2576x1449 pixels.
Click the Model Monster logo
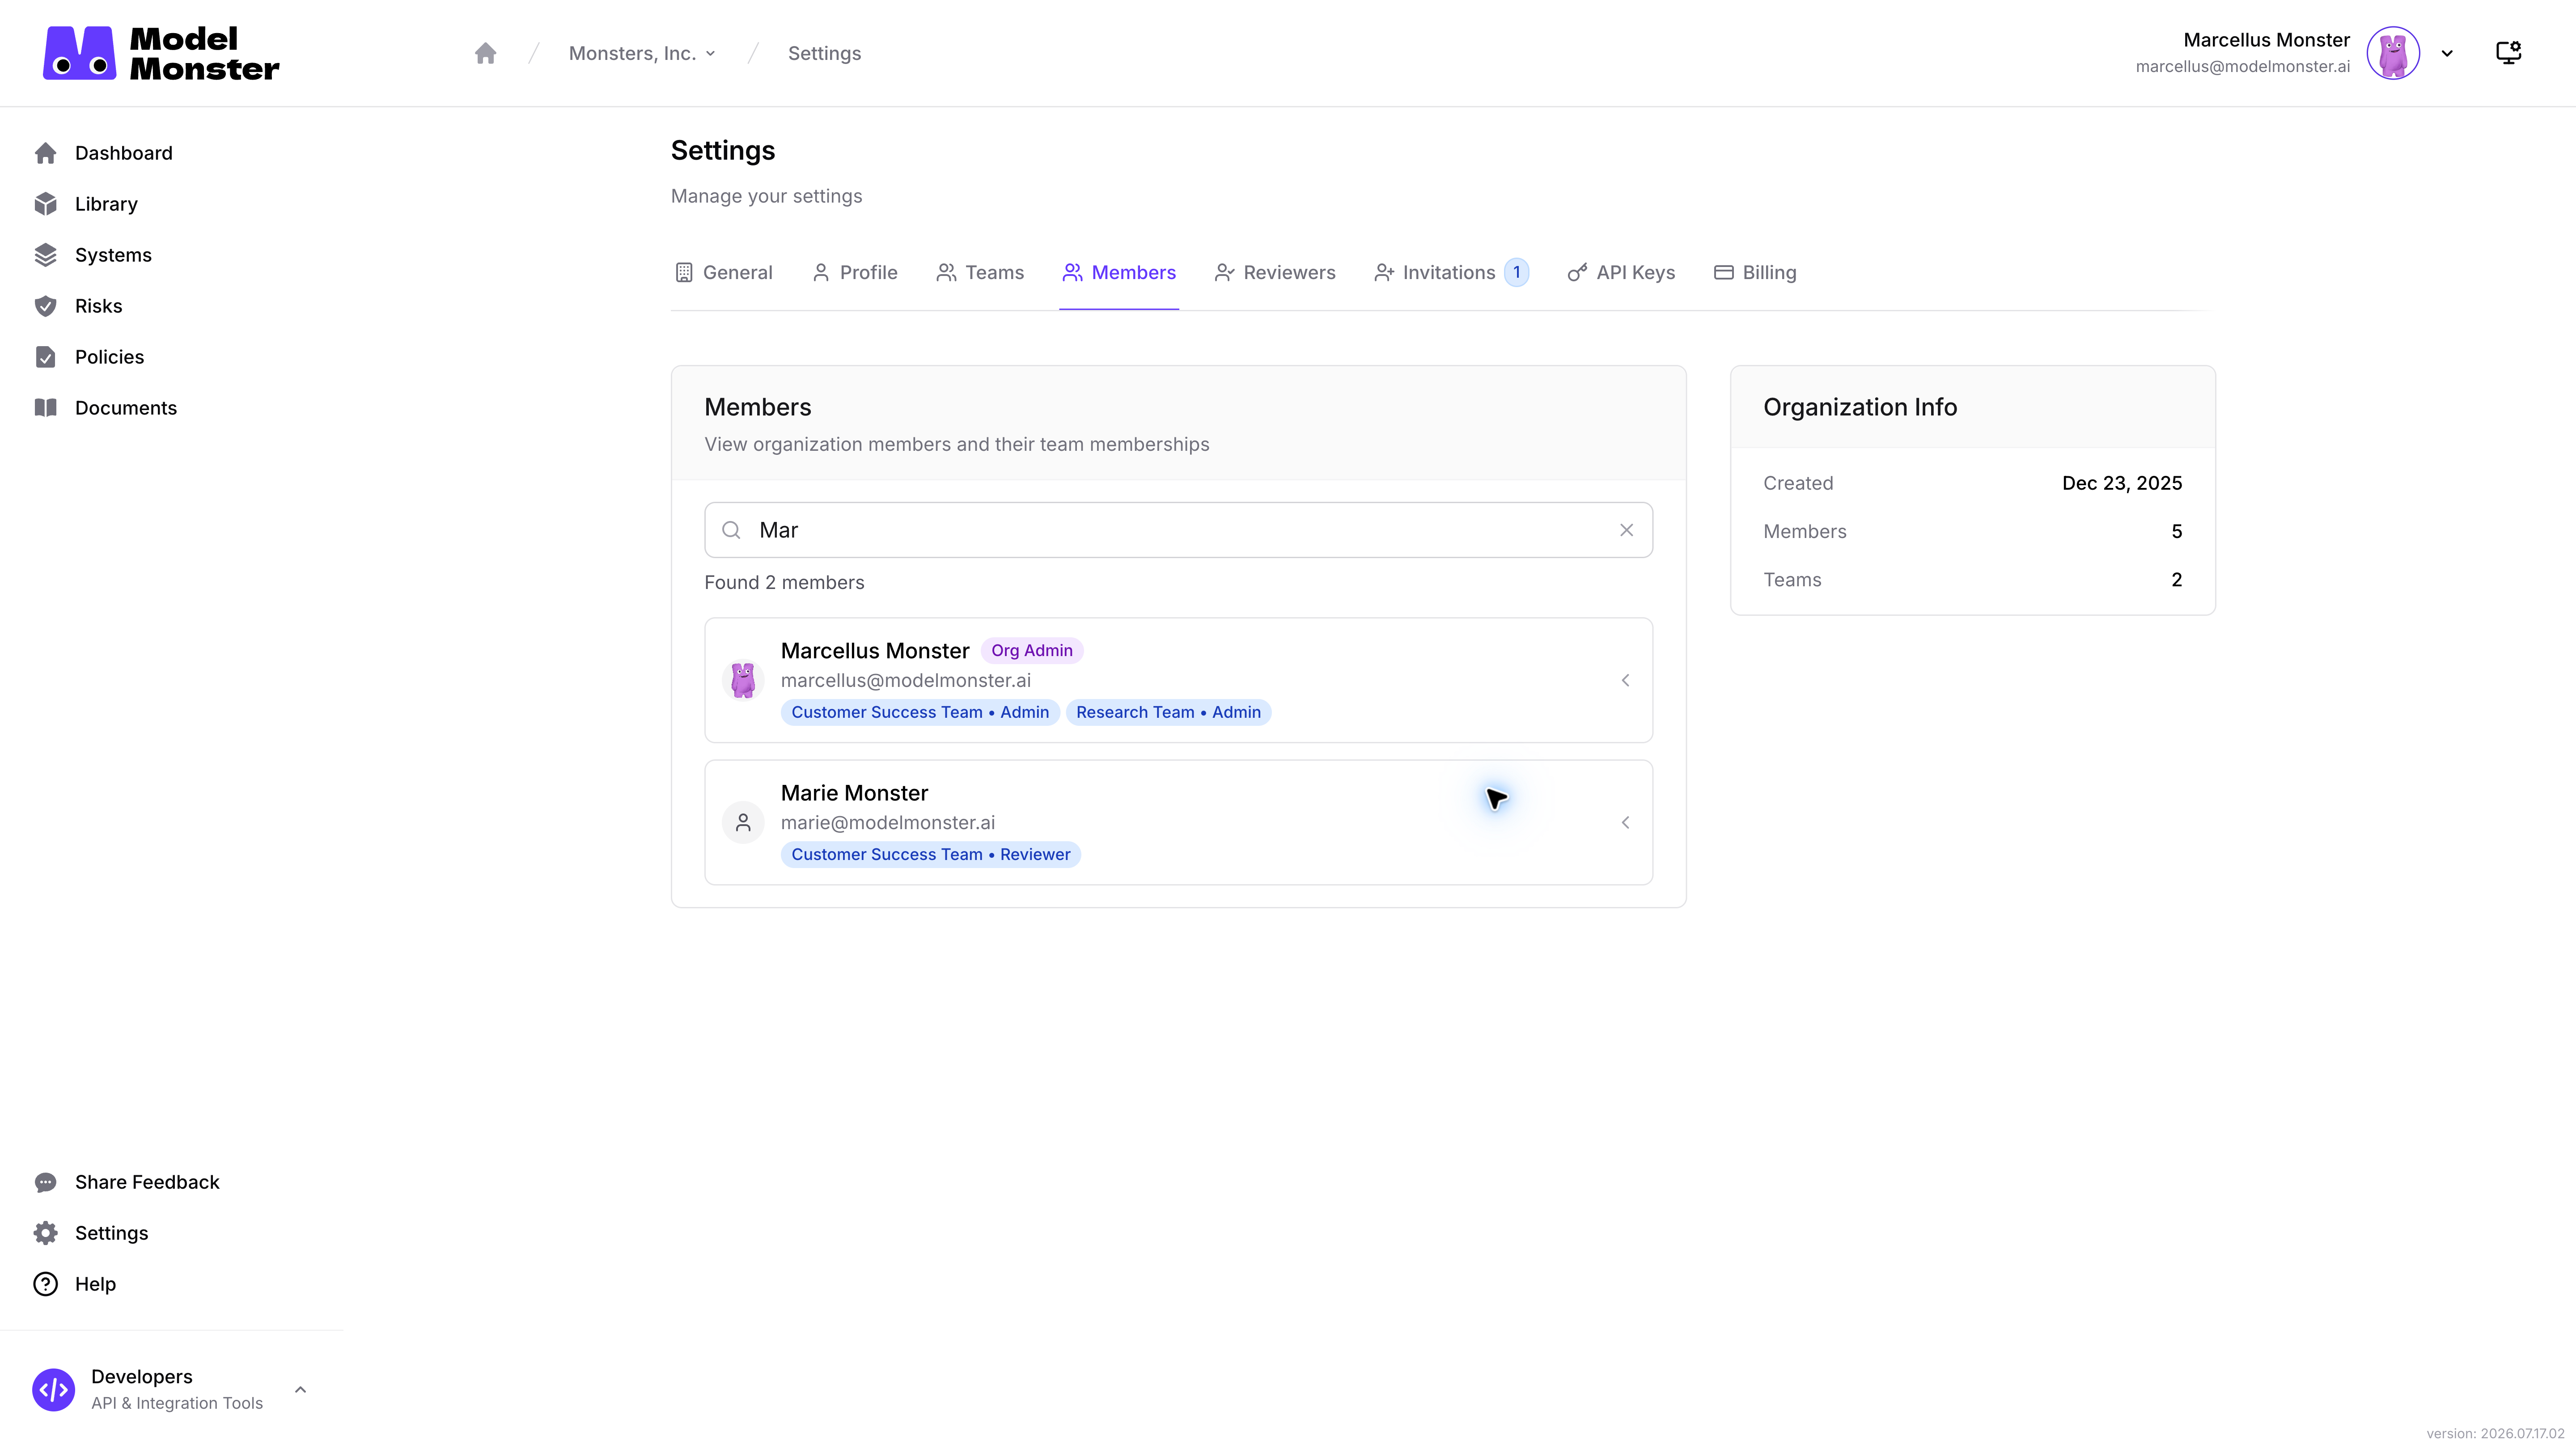click(x=161, y=53)
